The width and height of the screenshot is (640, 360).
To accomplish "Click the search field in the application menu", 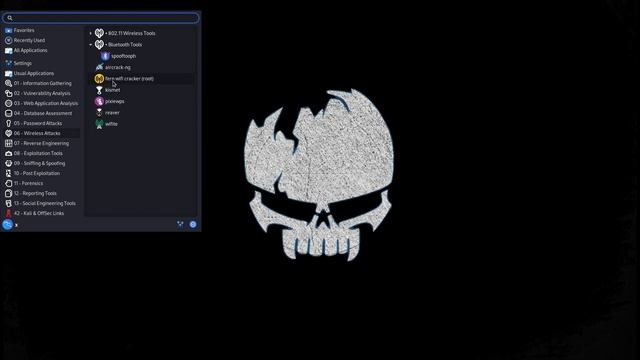I will [x=100, y=18].
